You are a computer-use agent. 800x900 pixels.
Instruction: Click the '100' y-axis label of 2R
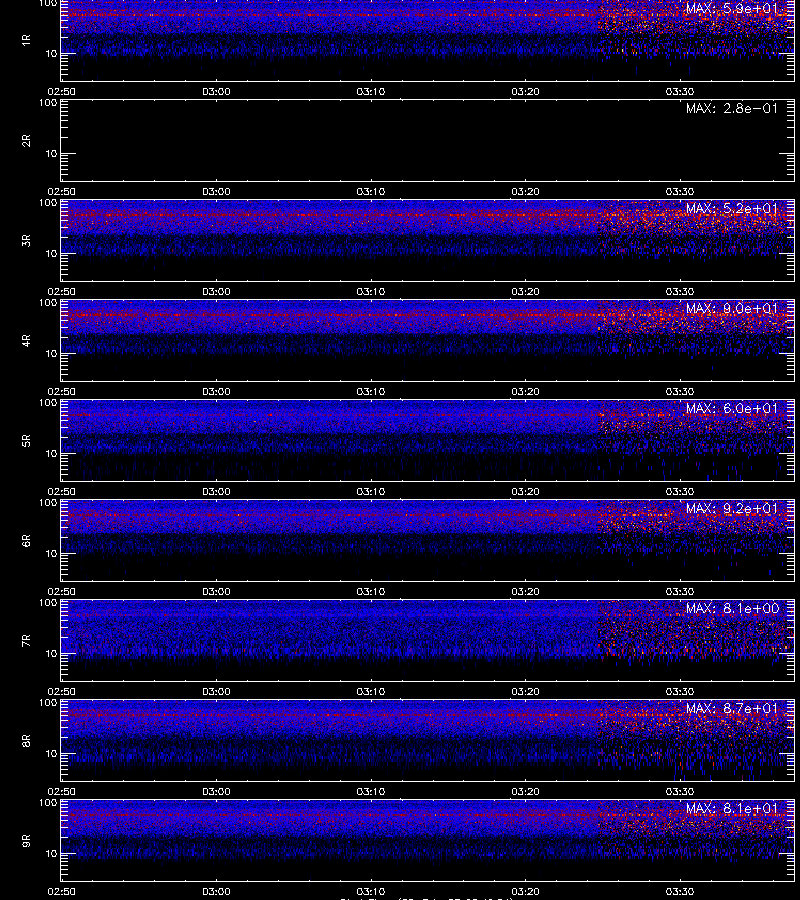tap(48, 103)
